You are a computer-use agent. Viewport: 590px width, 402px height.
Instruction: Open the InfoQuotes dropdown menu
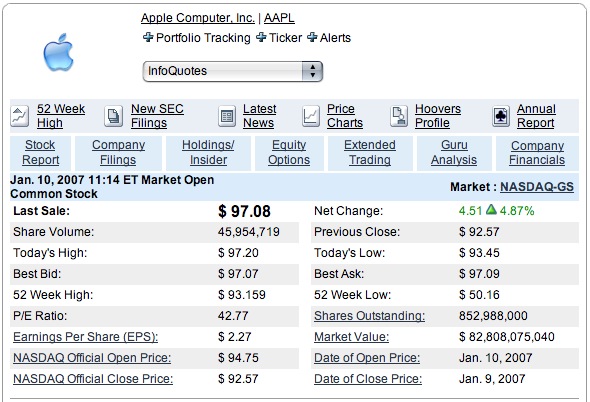[x=233, y=71]
